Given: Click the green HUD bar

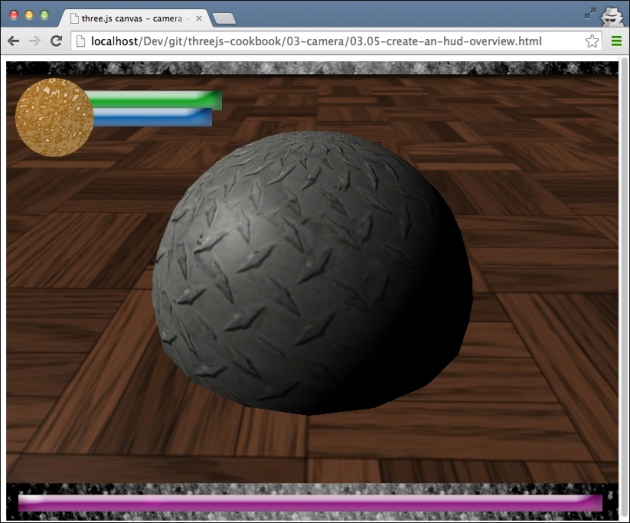Looking at the screenshot, I should point(155,99).
